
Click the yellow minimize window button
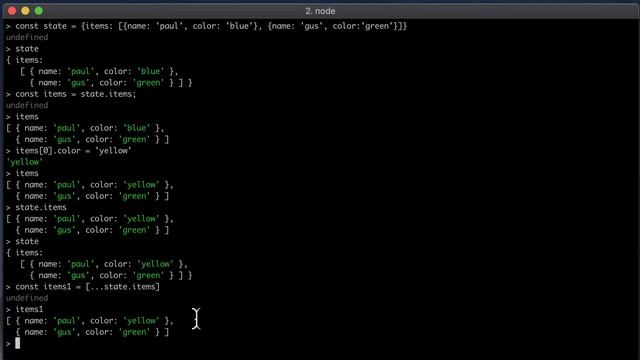pos(25,11)
